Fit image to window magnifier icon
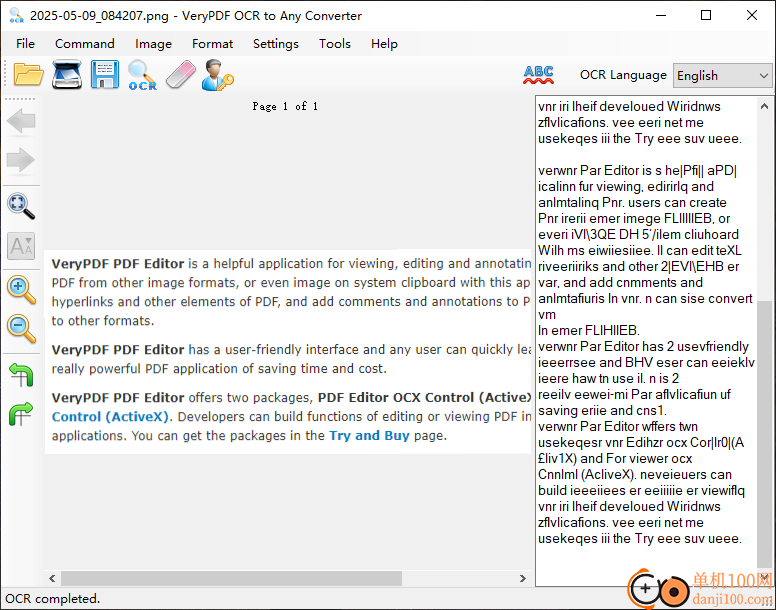The image size is (776, 610). 21,206
